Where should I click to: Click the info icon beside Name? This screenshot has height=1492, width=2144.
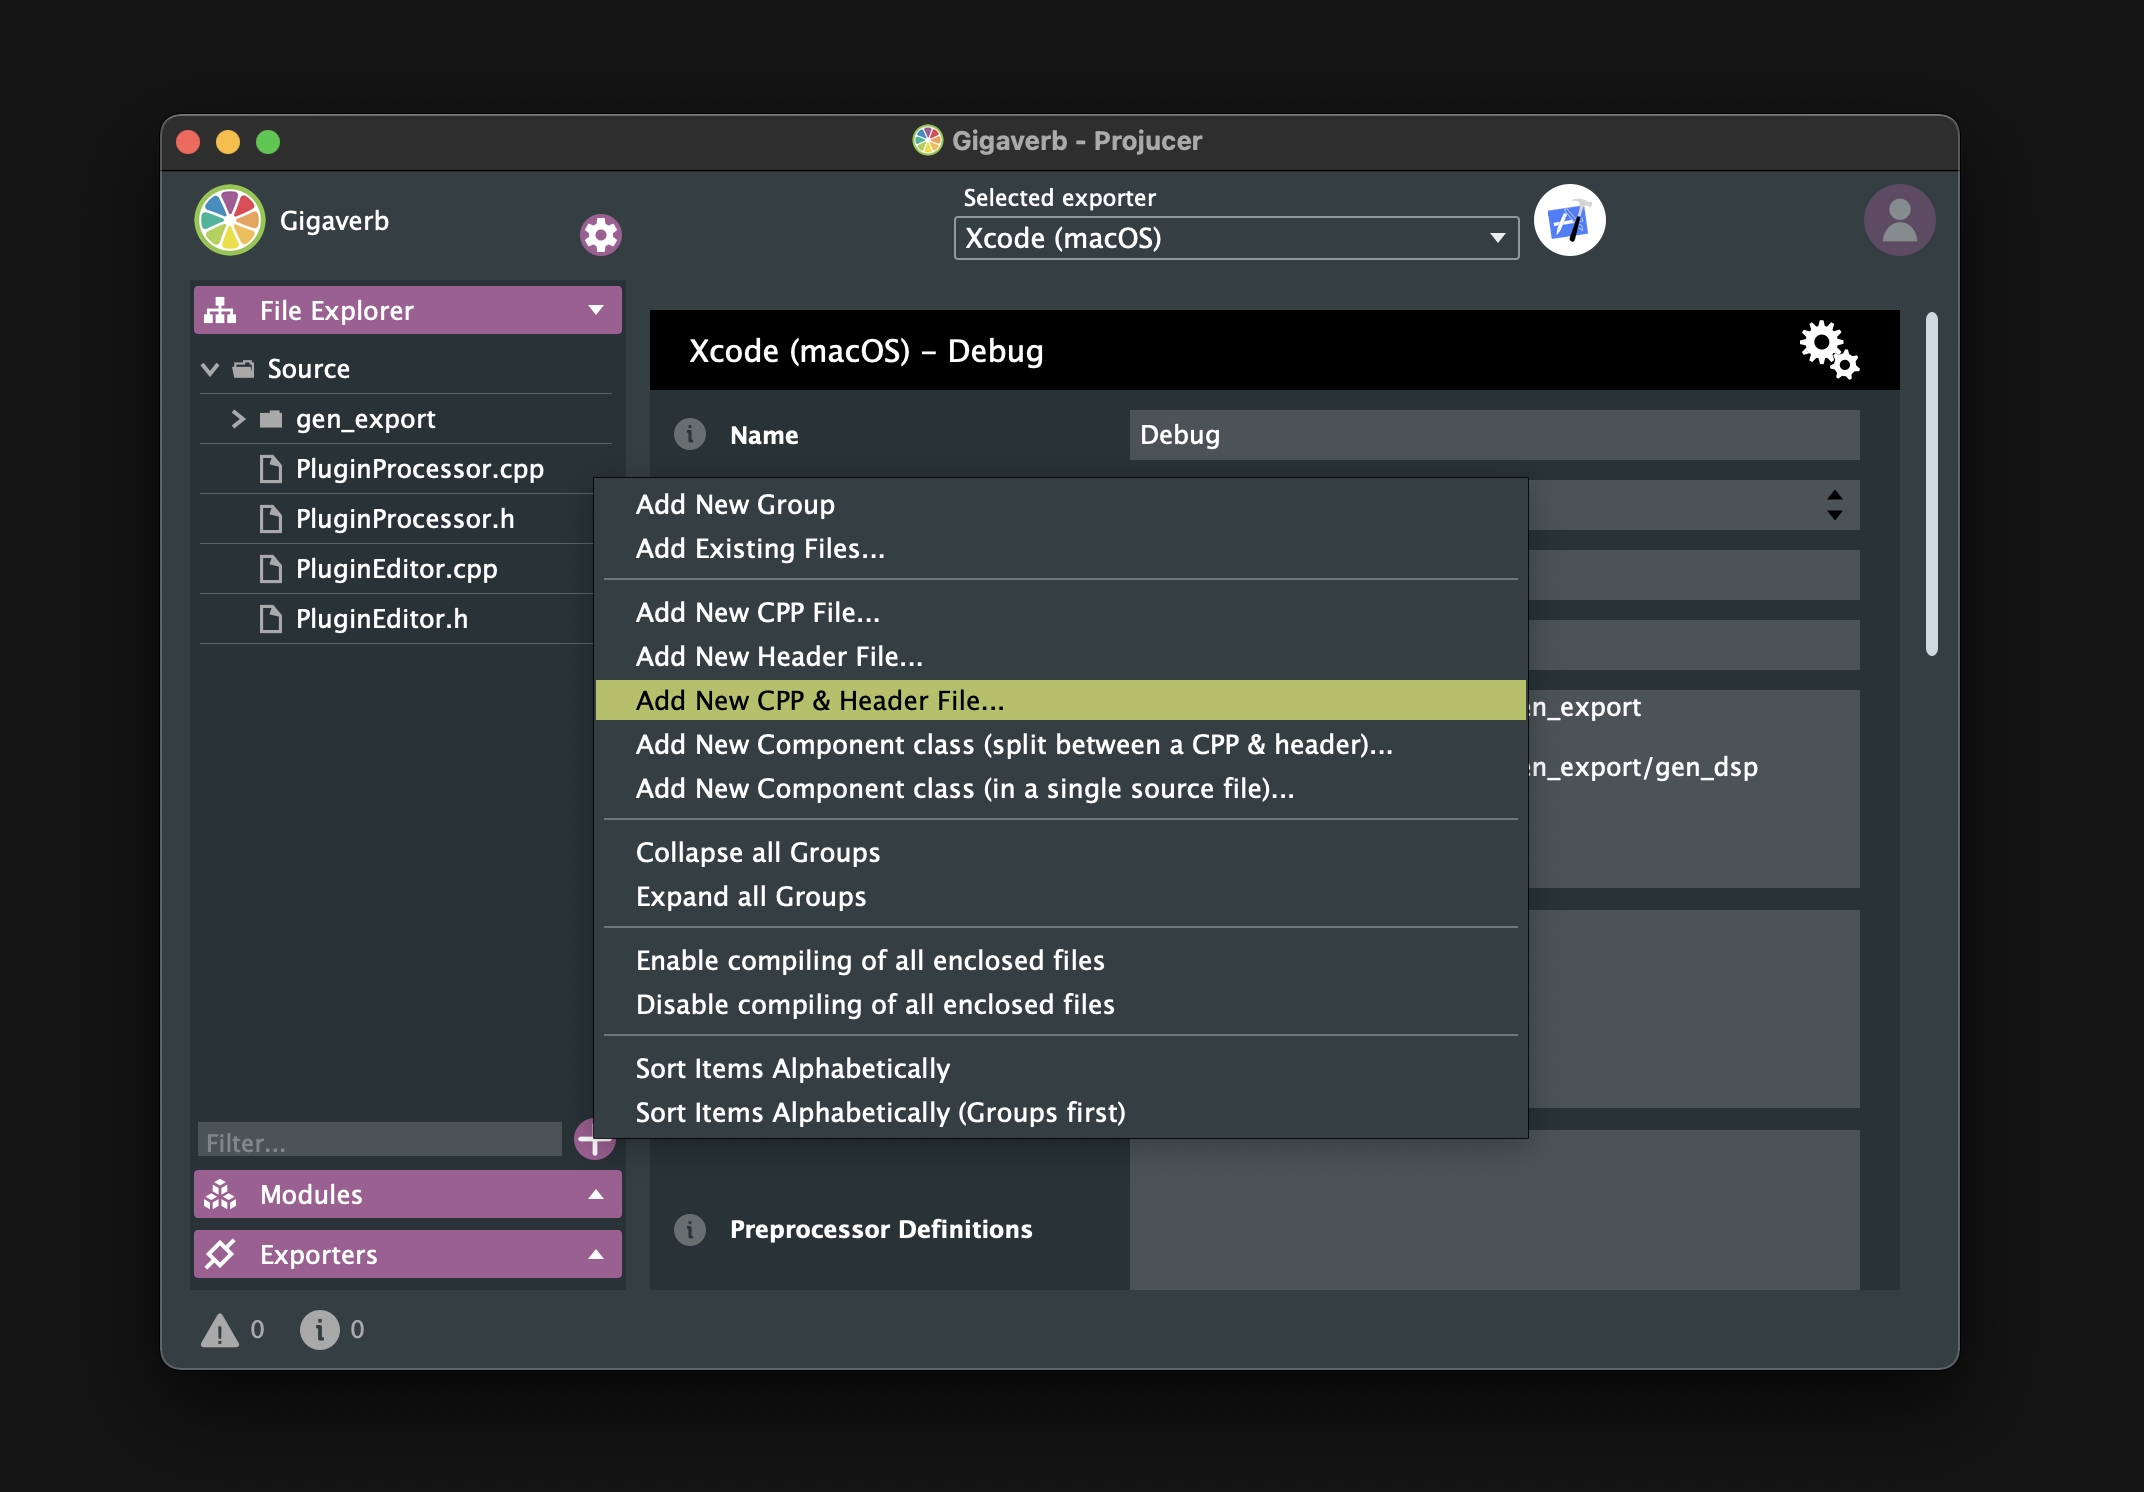coord(690,434)
